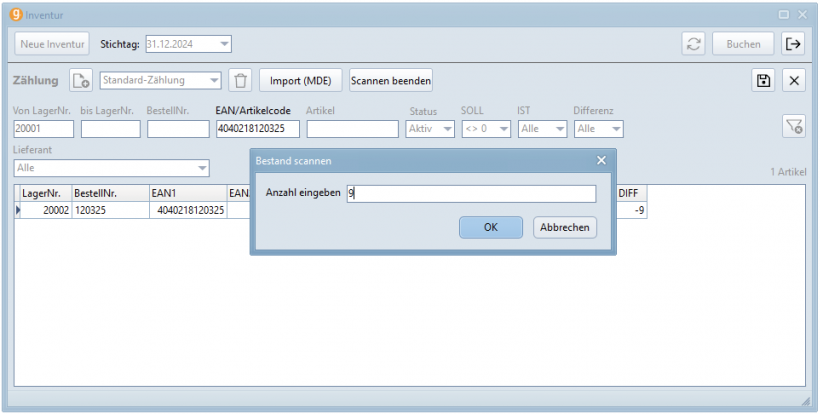Open the Status Aktiv dropdown
The width and height of the screenshot is (820, 414).
[447, 129]
